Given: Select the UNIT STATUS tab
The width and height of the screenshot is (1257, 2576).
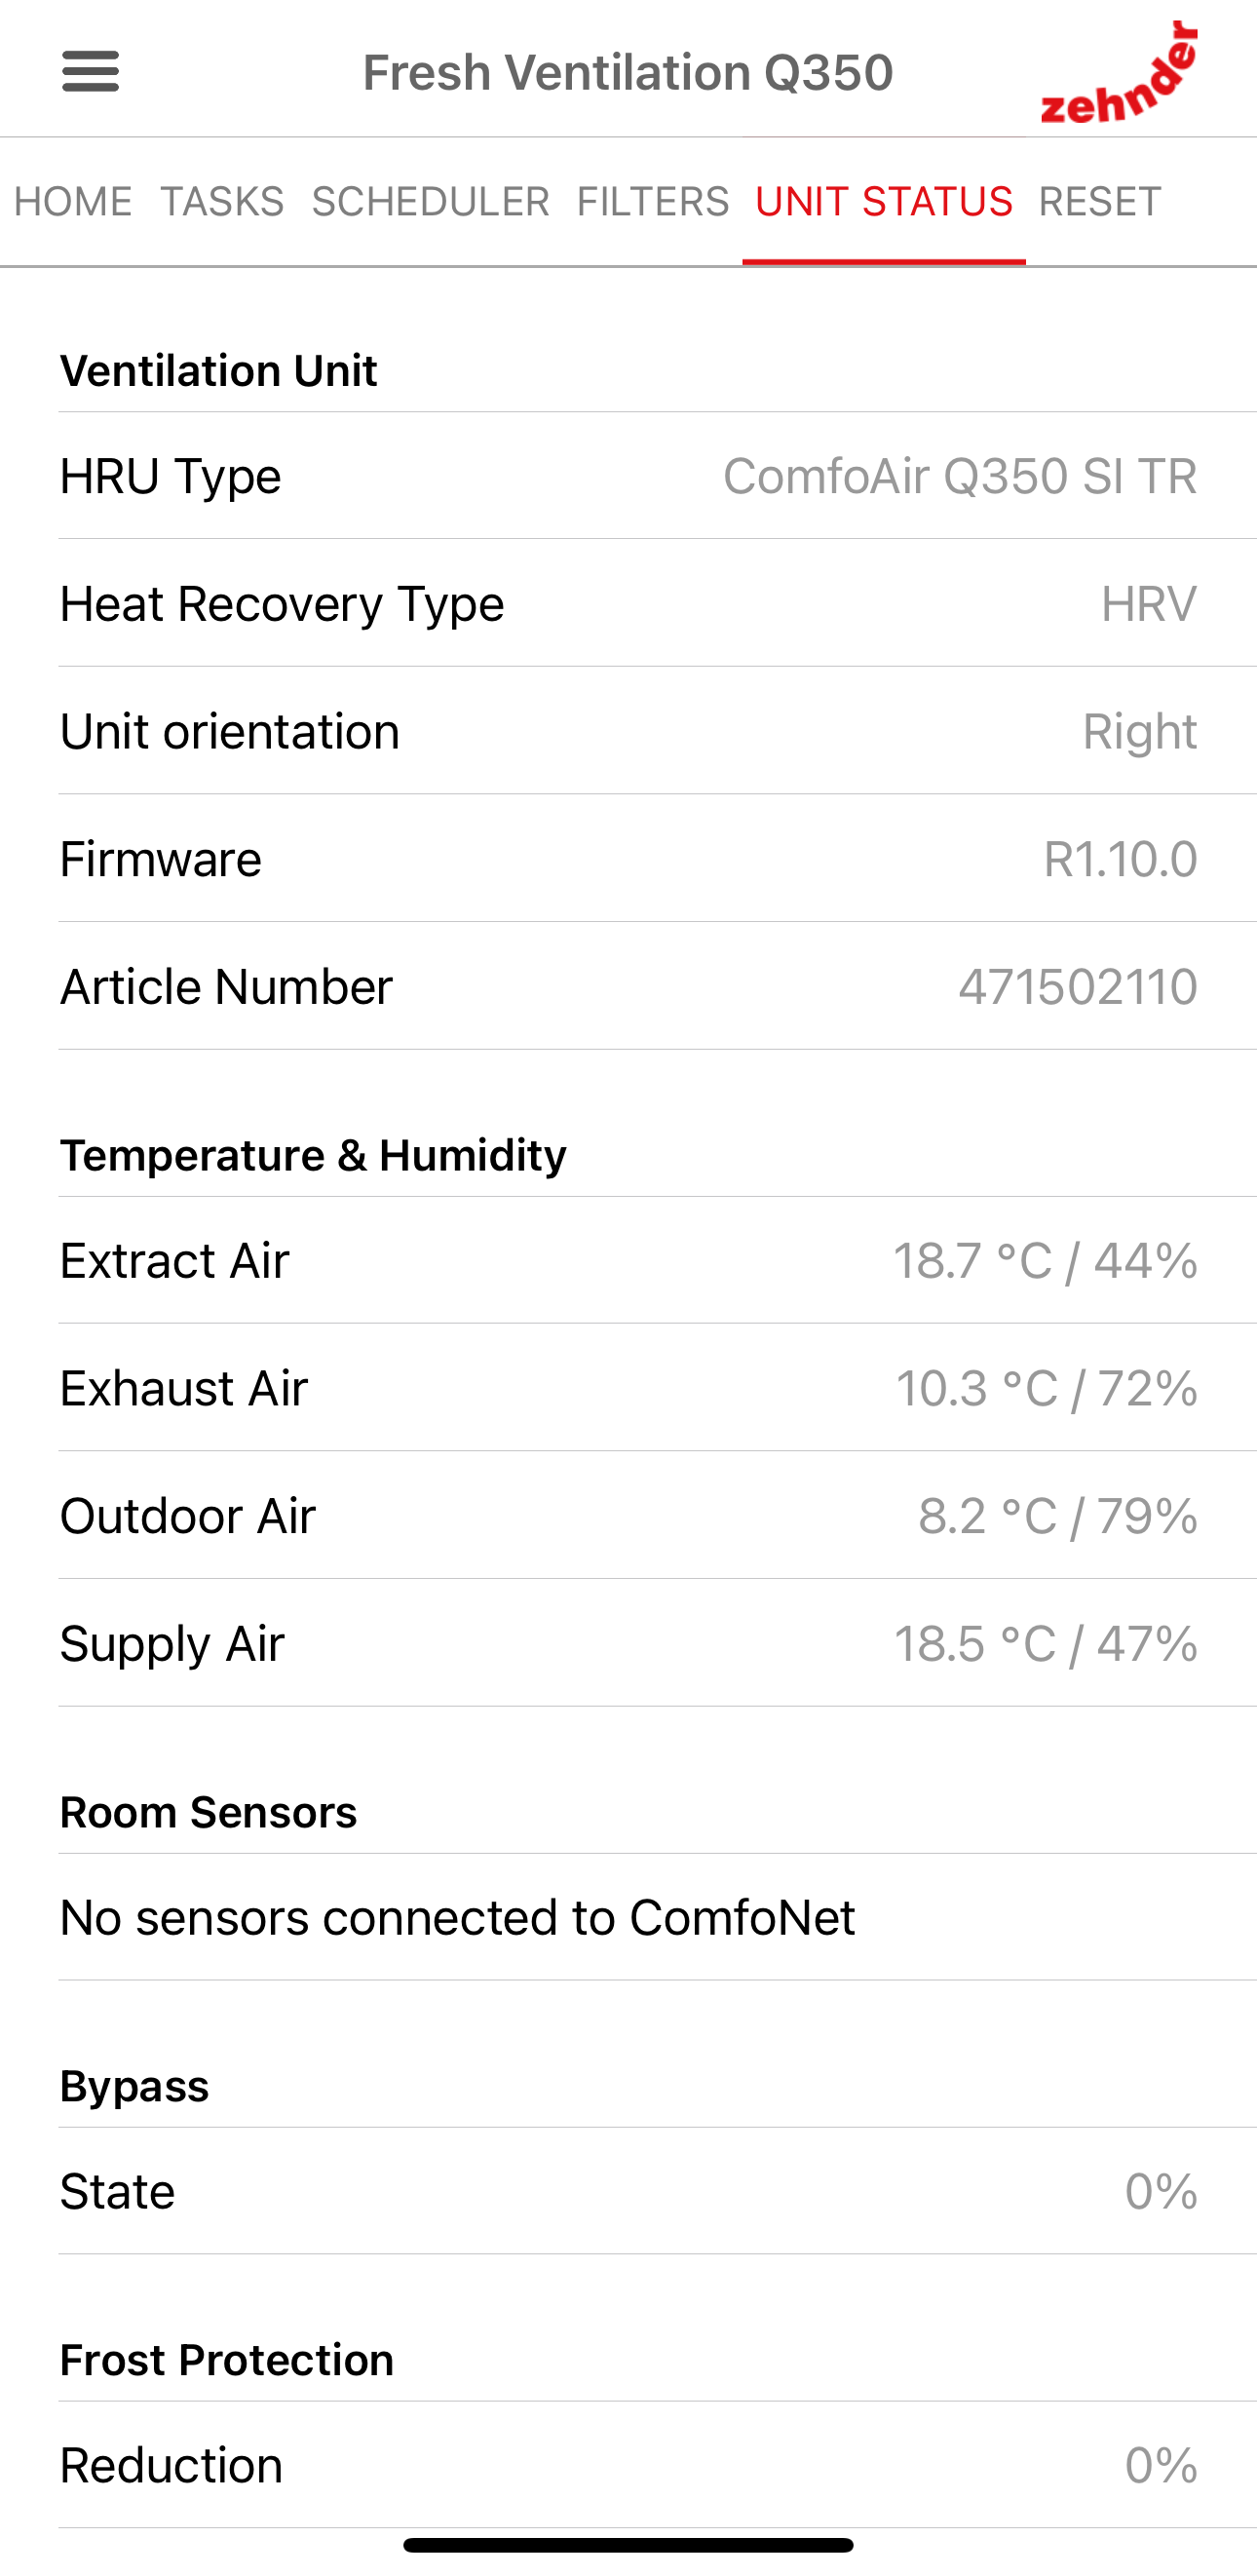Looking at the screenshot, I should (x=884, y=202).
